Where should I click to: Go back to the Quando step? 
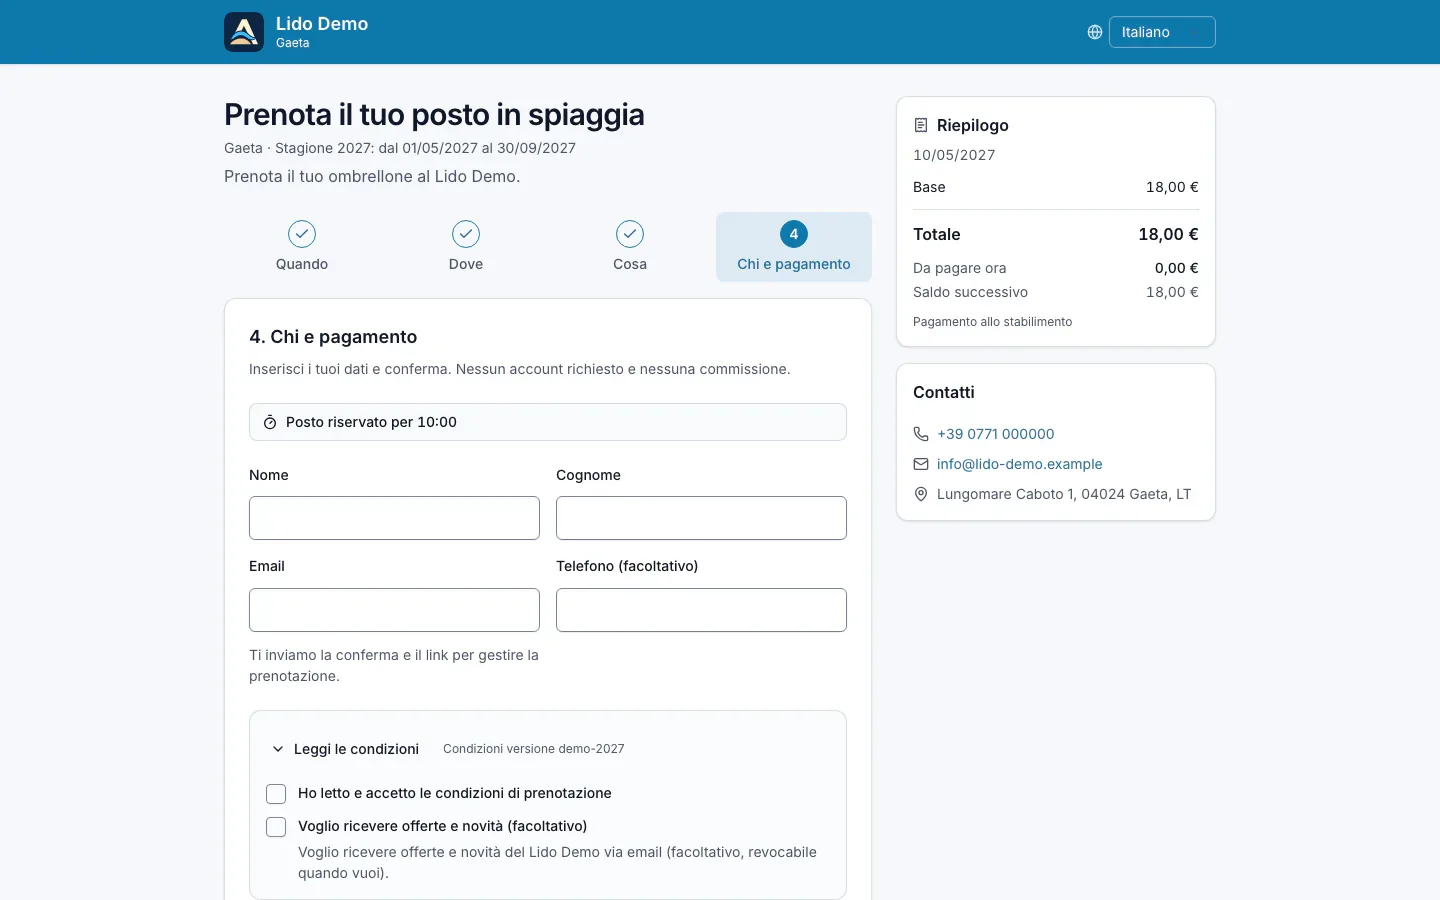(302, 247)
